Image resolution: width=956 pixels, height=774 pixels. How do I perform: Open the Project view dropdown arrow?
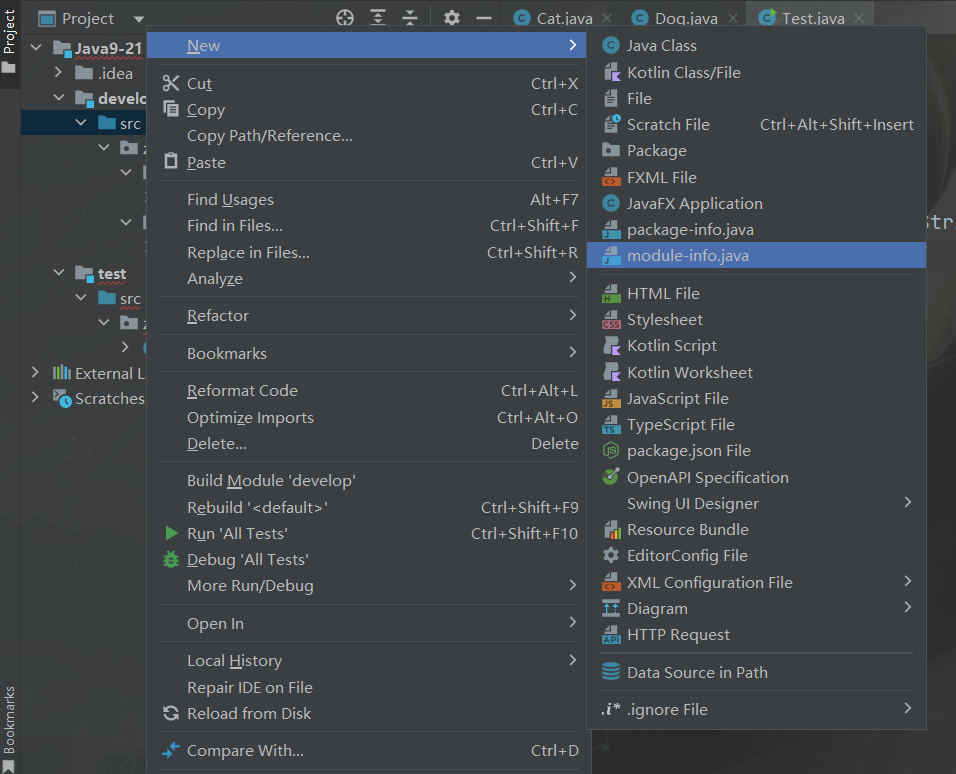point(138,19)
